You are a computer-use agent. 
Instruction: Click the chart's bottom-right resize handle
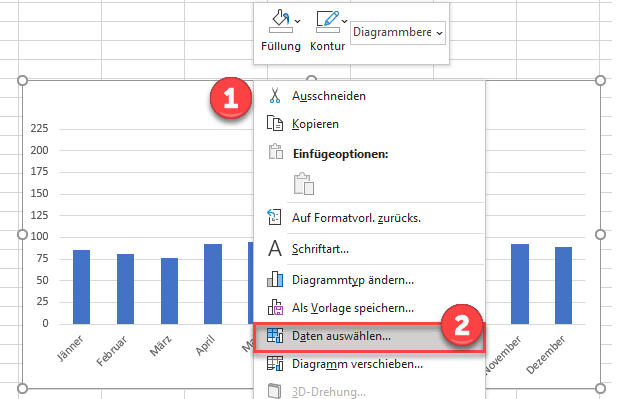click(x=600, y=388)
